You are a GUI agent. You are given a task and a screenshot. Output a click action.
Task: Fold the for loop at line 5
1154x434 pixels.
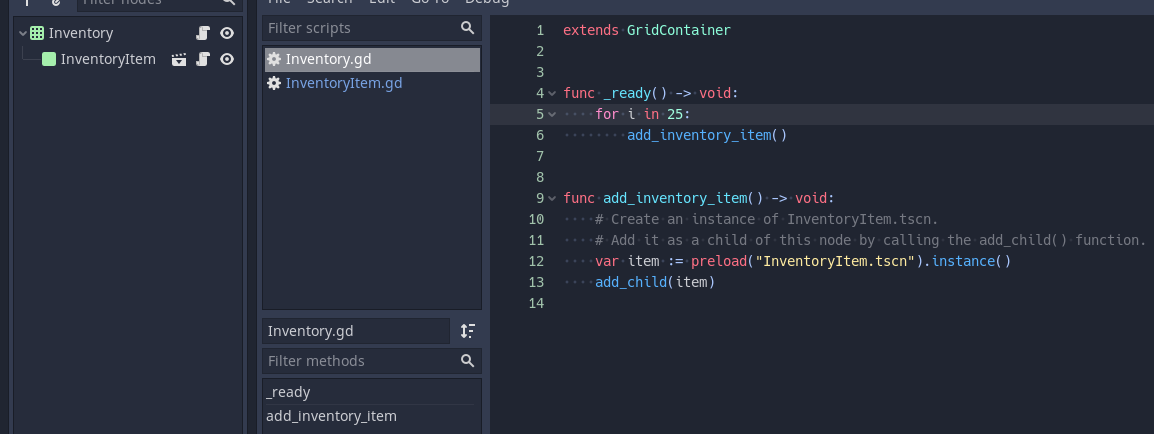pyautogui.click(x=552, y=114)
